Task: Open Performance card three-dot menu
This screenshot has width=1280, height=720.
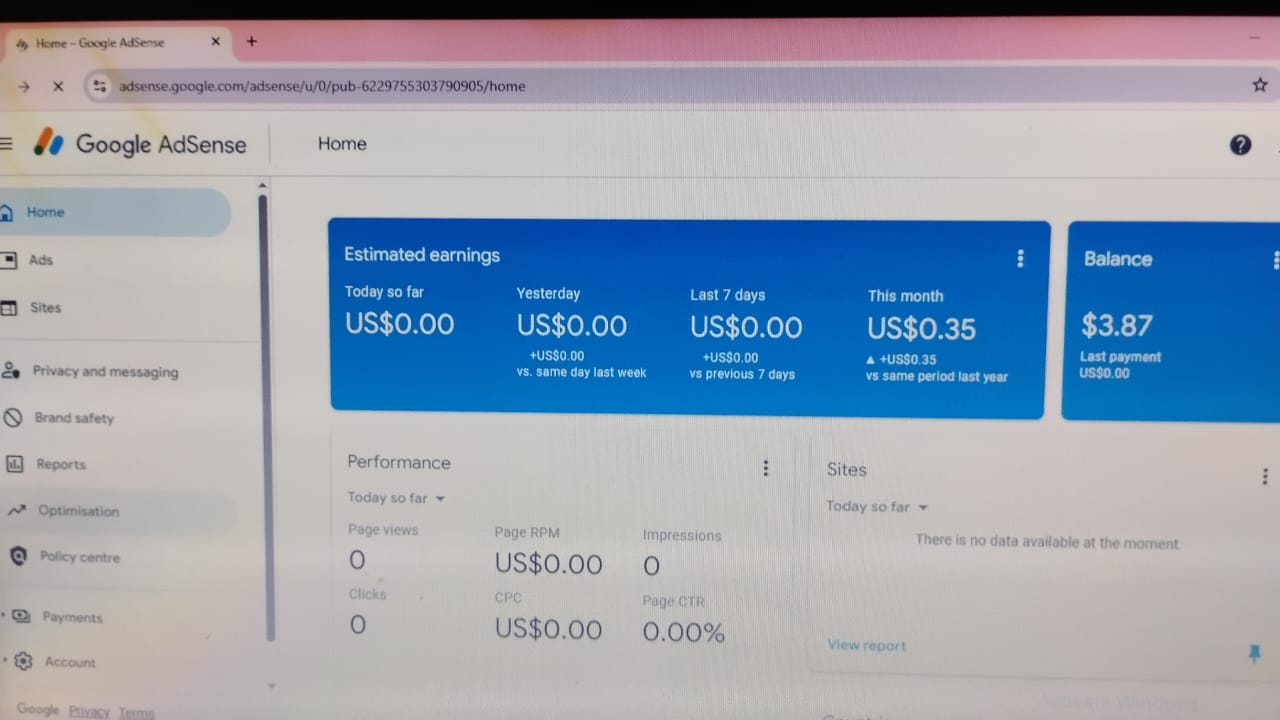Action: 766,467
